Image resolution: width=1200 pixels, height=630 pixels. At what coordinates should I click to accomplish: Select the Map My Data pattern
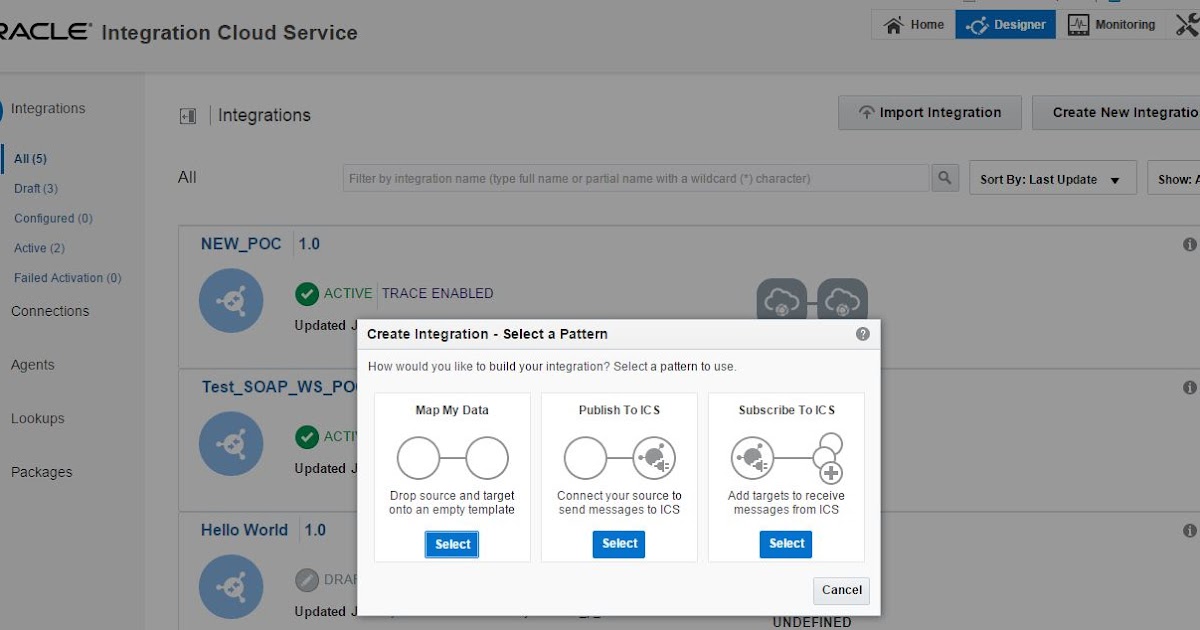point(451,544)
